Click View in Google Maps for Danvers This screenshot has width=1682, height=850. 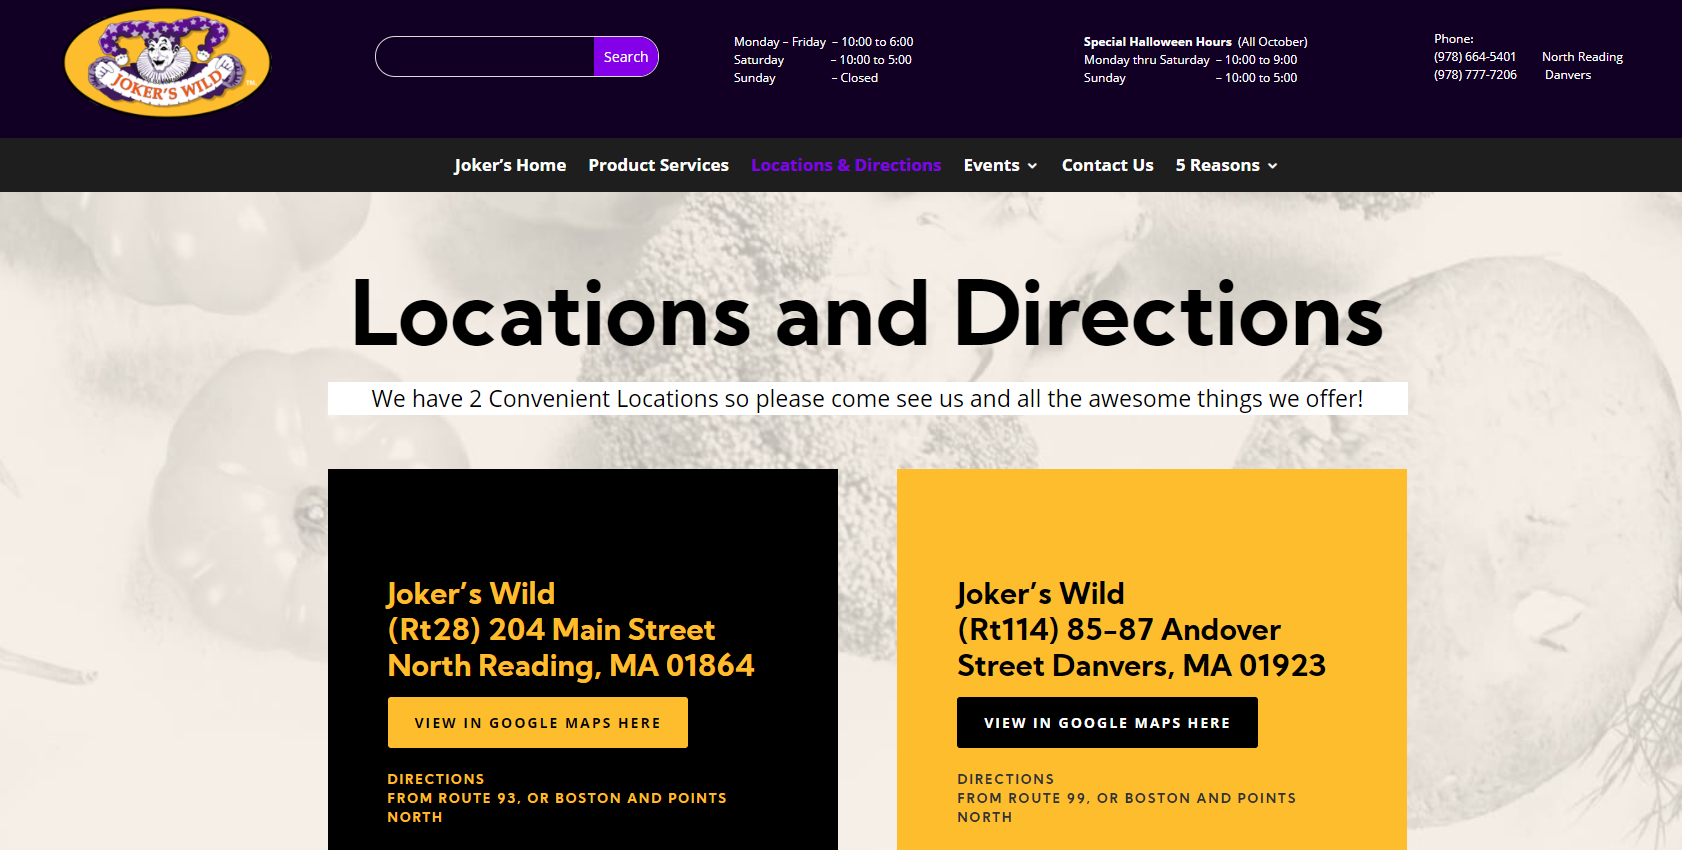[1107, 722]
